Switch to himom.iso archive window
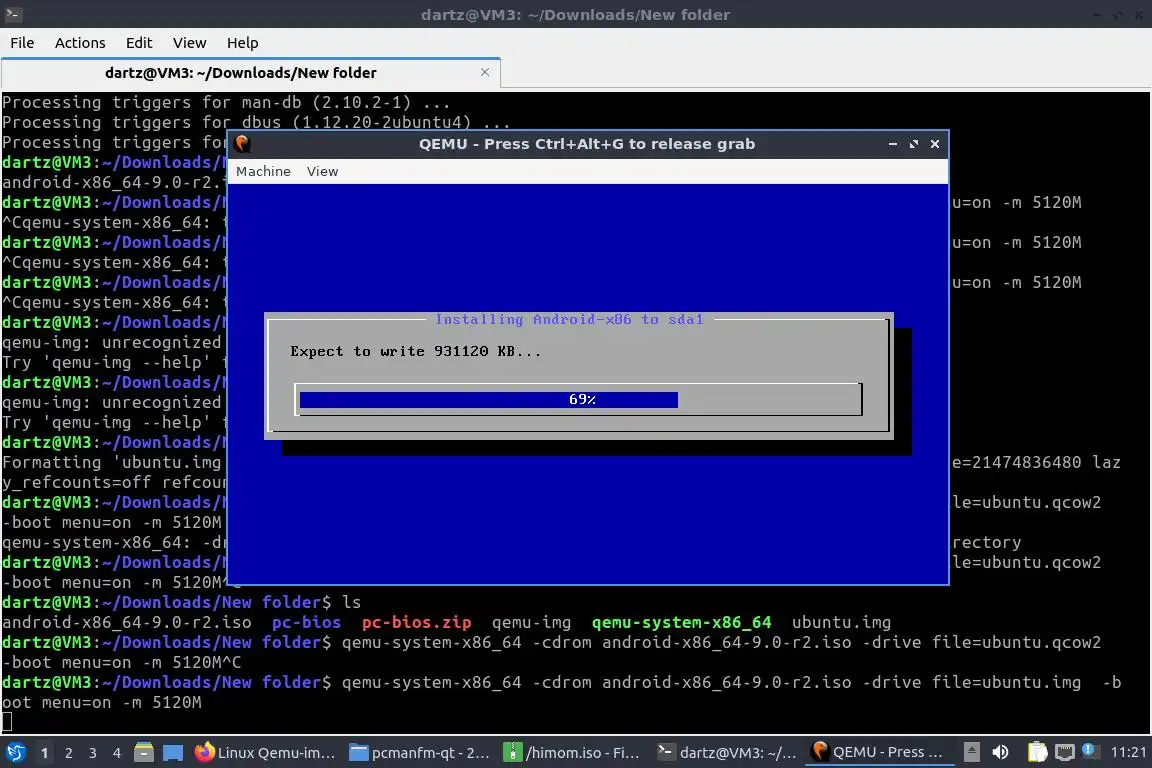Screen dimensions: 1152x768 click(572, 753)
